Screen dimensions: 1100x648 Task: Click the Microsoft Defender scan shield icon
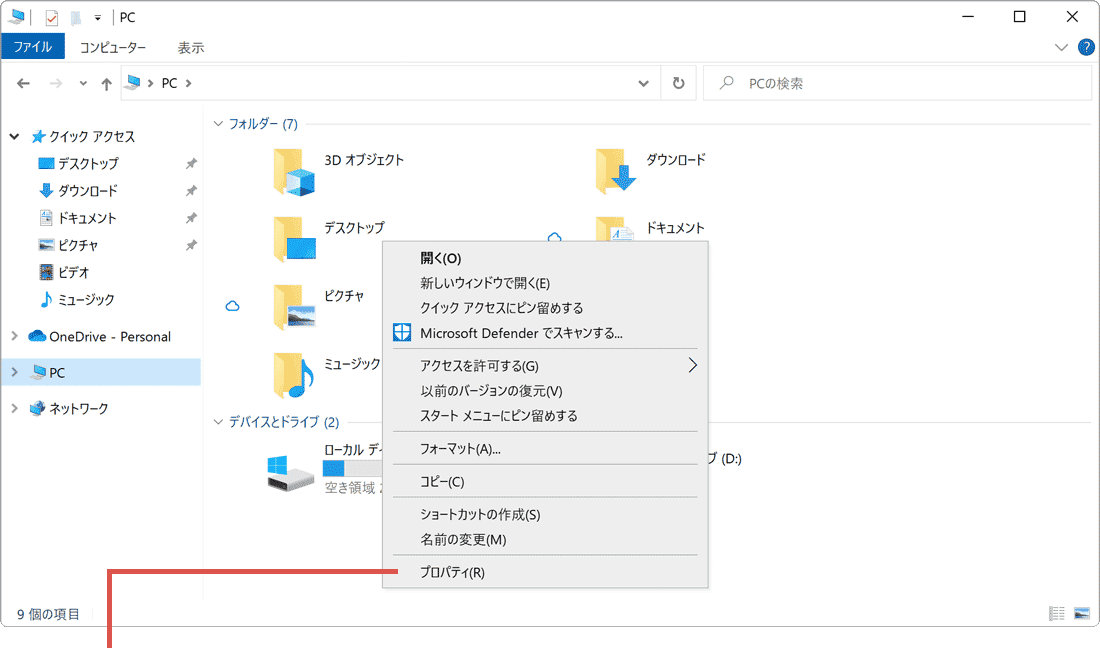point(403,333)
